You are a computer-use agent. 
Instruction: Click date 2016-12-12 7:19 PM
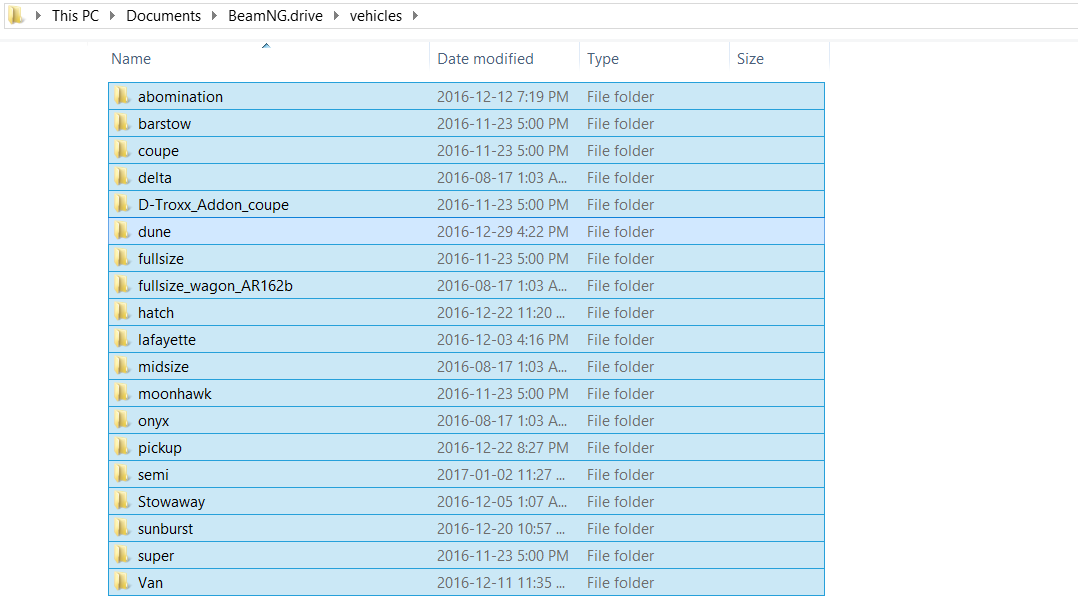point(503,96)
